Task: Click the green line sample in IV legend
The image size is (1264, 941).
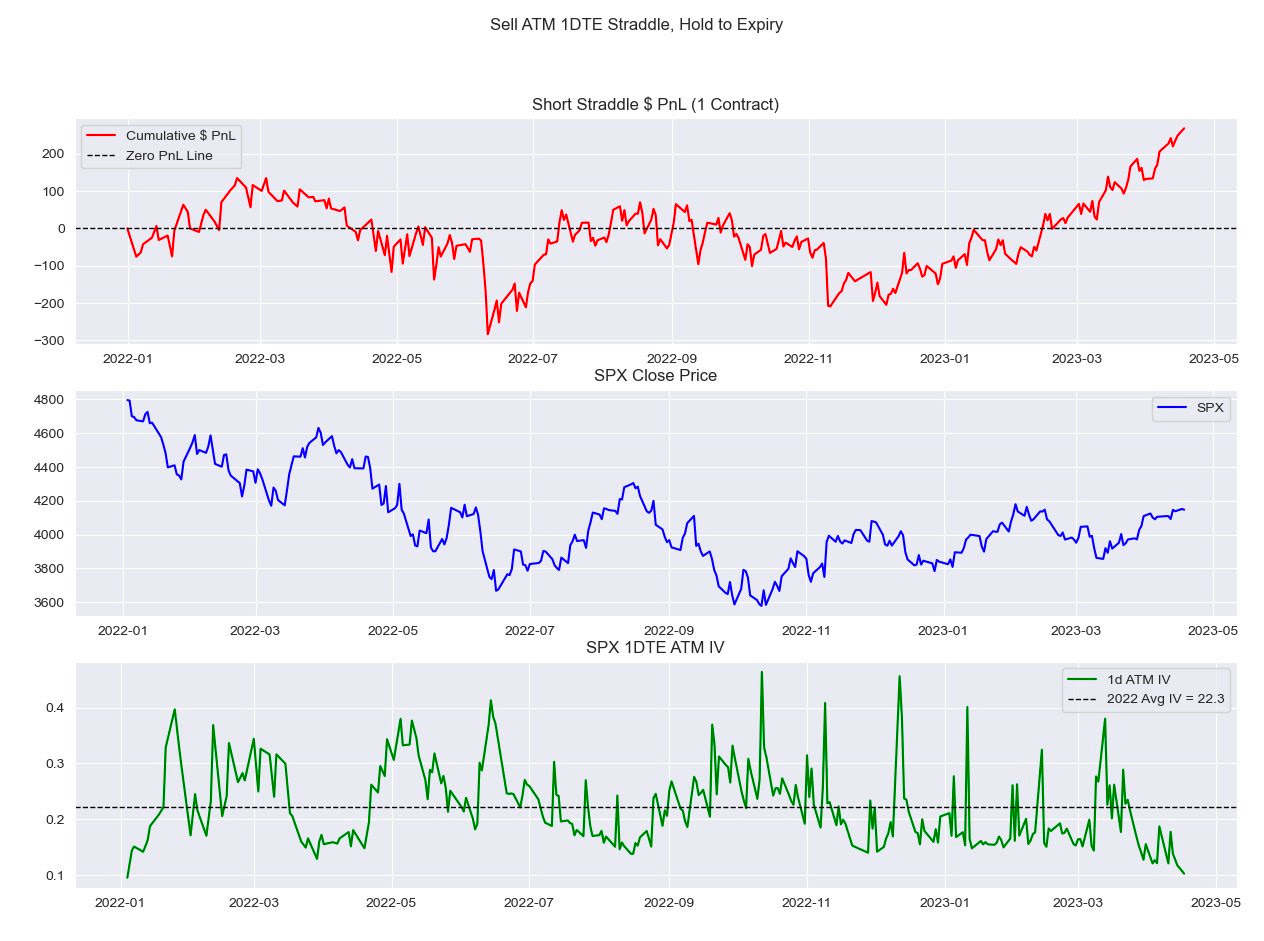Action: coord(1083,680)
